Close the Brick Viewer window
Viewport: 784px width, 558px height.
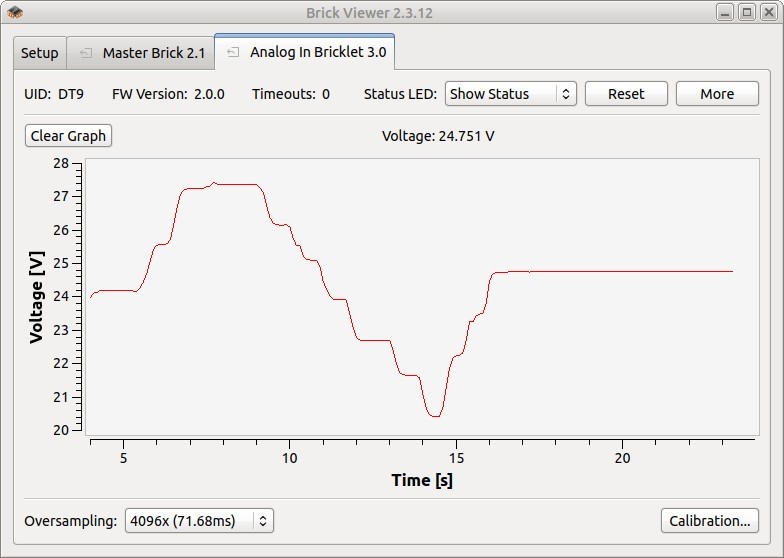tap(768, 12)
